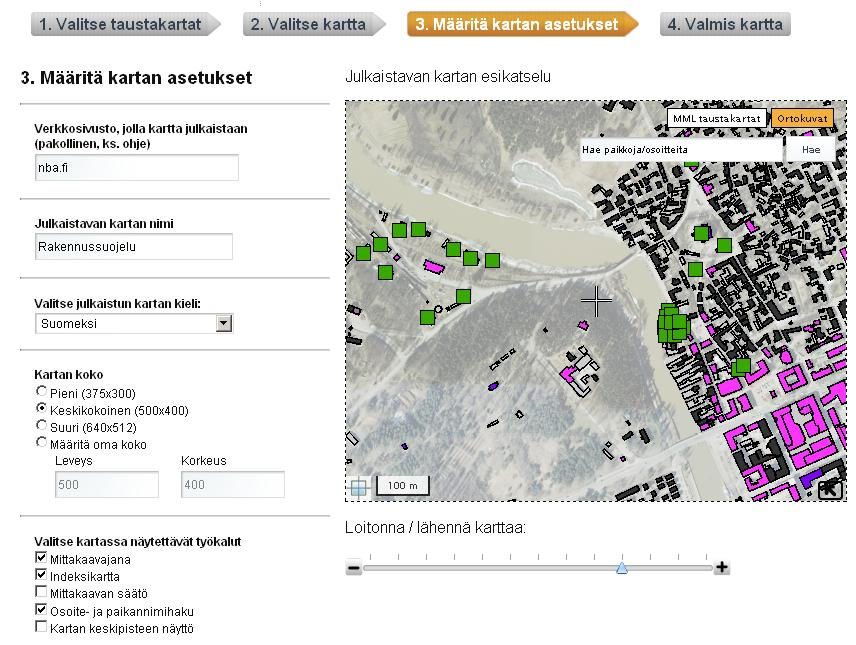Go to step 1. Valitse taustakartat
This screenshot has width=856, height=645.
pyautogui.click(x=125, y=24)
